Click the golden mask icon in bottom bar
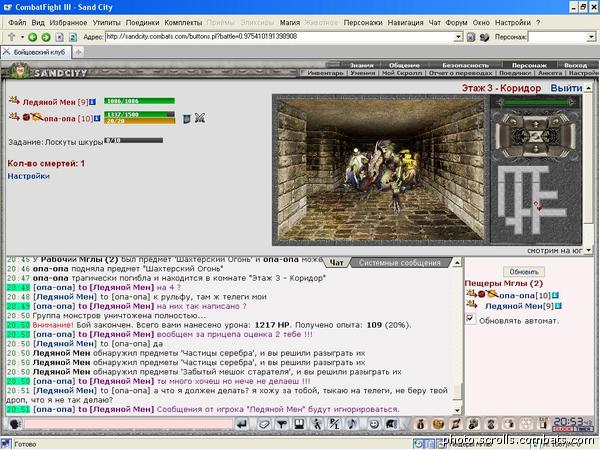This screenshot has width=600, height=450. 438,424
